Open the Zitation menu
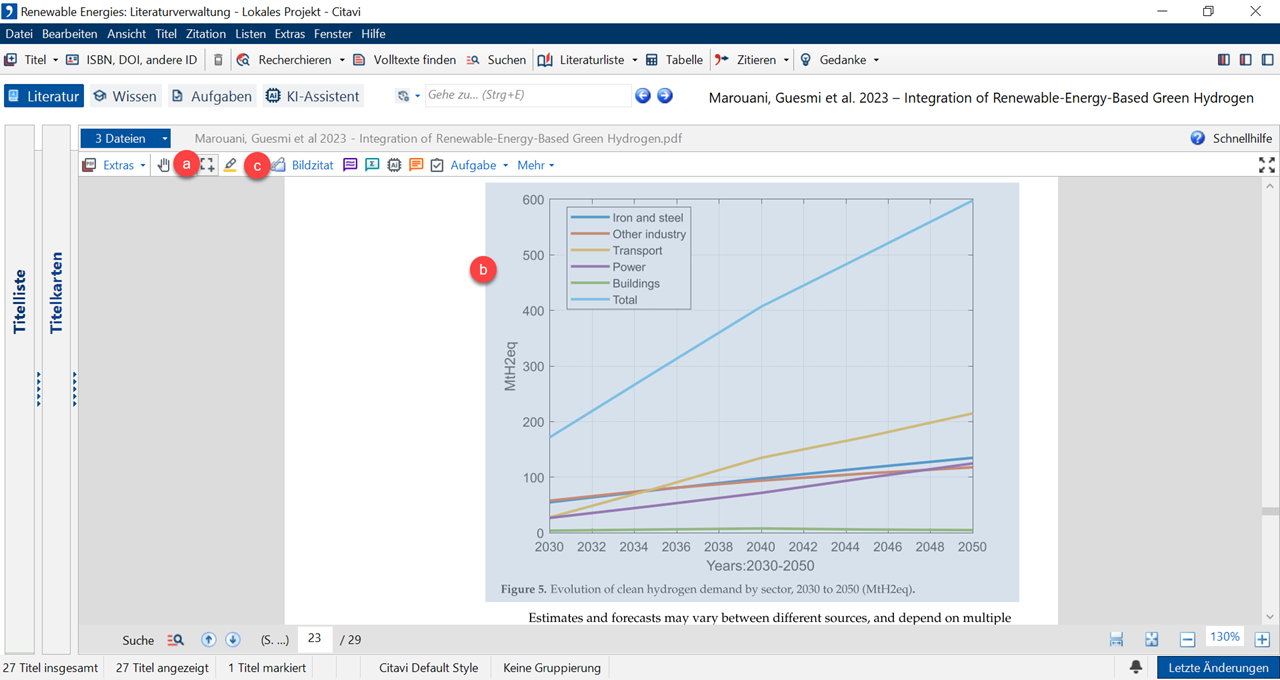1280x680 pixels. [206, 34]
